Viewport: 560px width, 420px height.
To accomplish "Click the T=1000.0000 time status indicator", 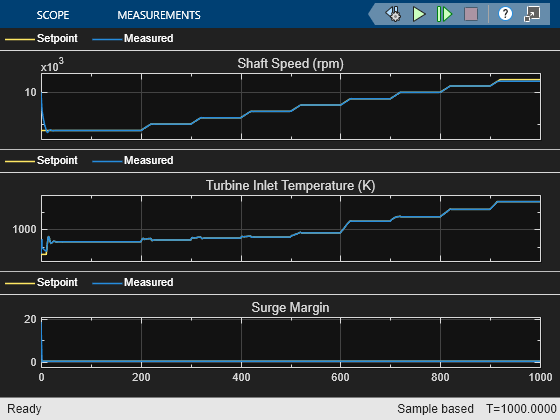I will click(521, 409).
